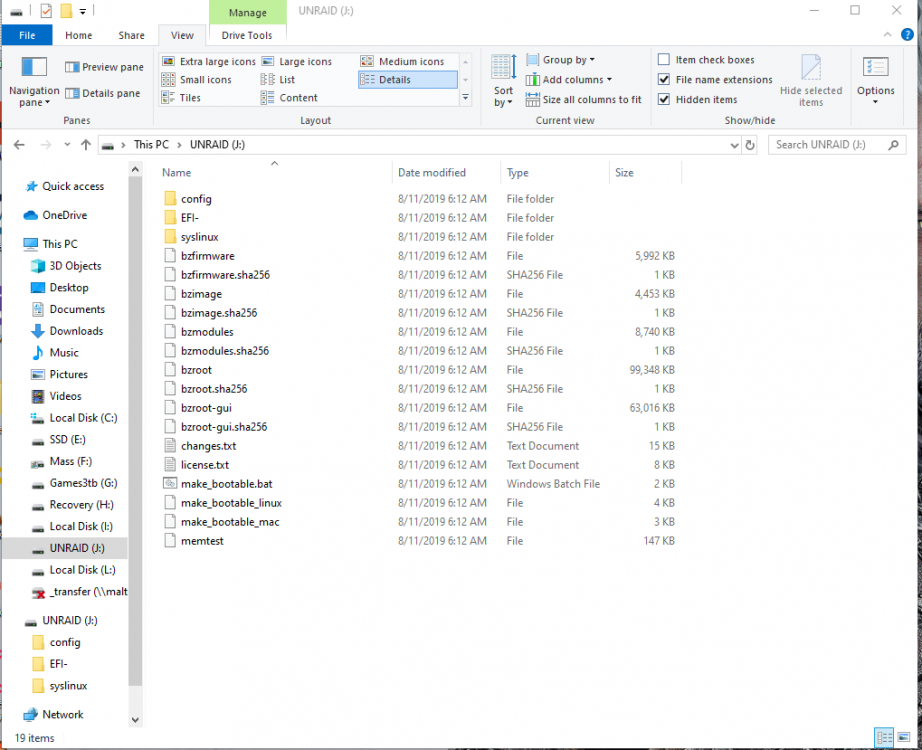Sort by Date modified column header
922x750 pixels.
click(x=447, y=172)
